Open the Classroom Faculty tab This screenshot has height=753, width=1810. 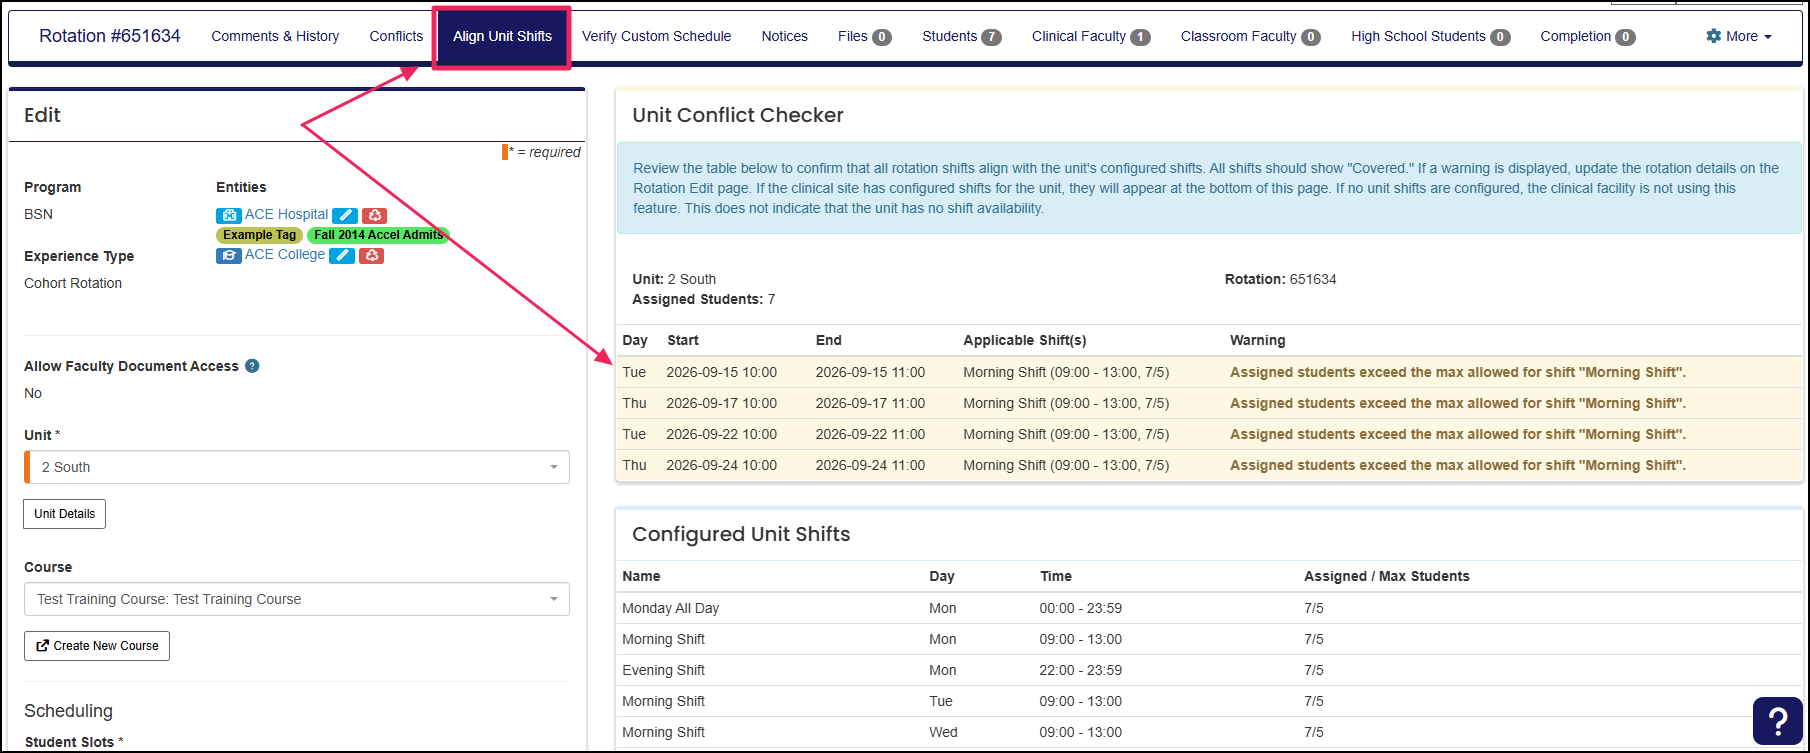click(x=1250, y=36)
